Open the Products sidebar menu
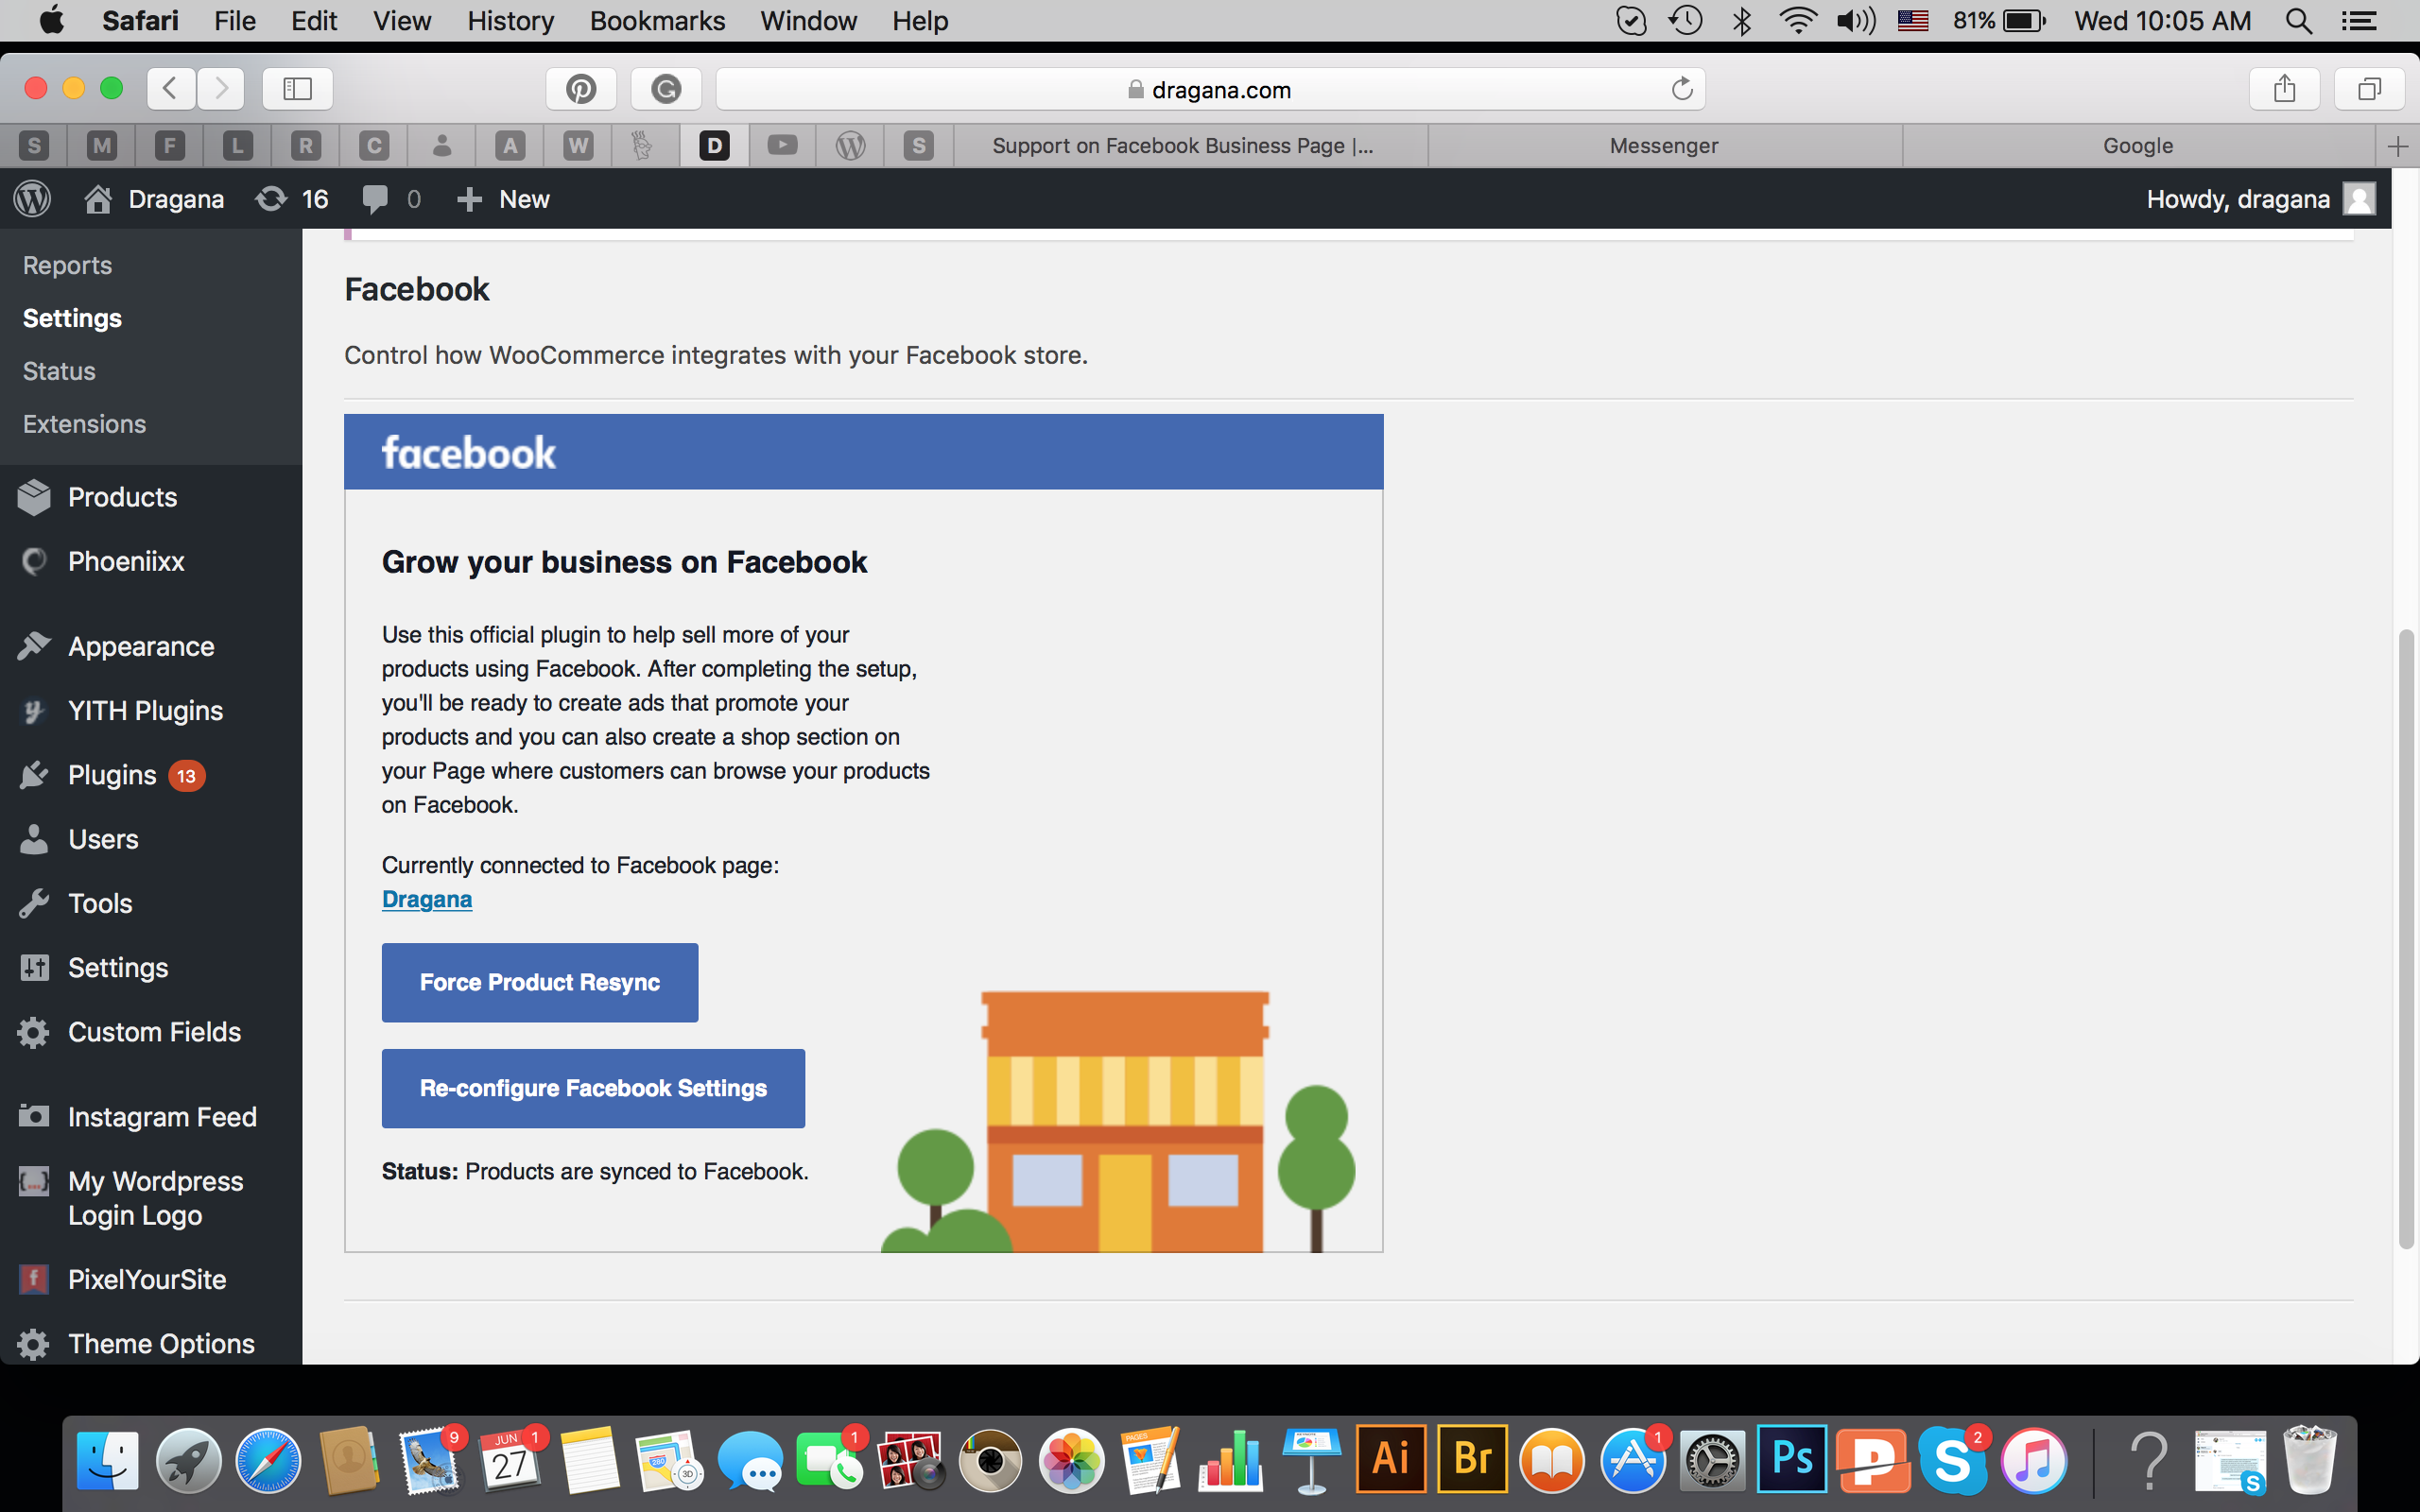This screenshot has height=1512, width=2420. click(x=122, y=497)
